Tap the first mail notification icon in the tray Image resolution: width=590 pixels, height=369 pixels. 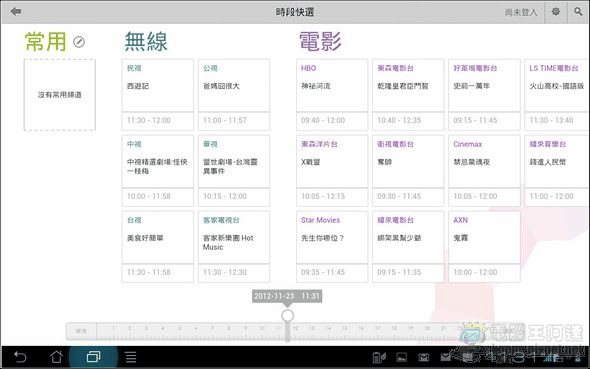(x=424, y=357)
